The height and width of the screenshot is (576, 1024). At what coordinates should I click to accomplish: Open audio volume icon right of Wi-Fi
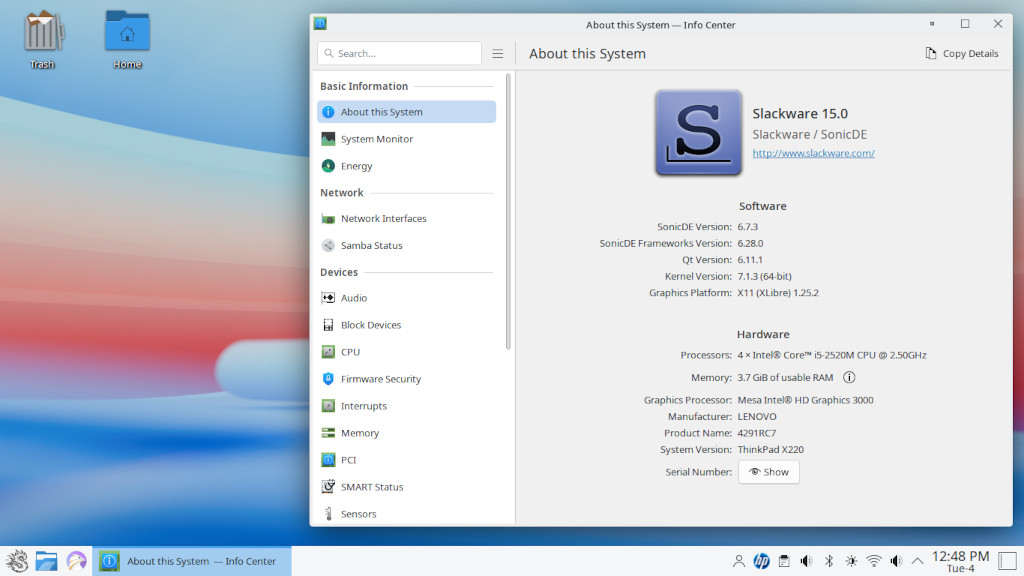(897, 561)
